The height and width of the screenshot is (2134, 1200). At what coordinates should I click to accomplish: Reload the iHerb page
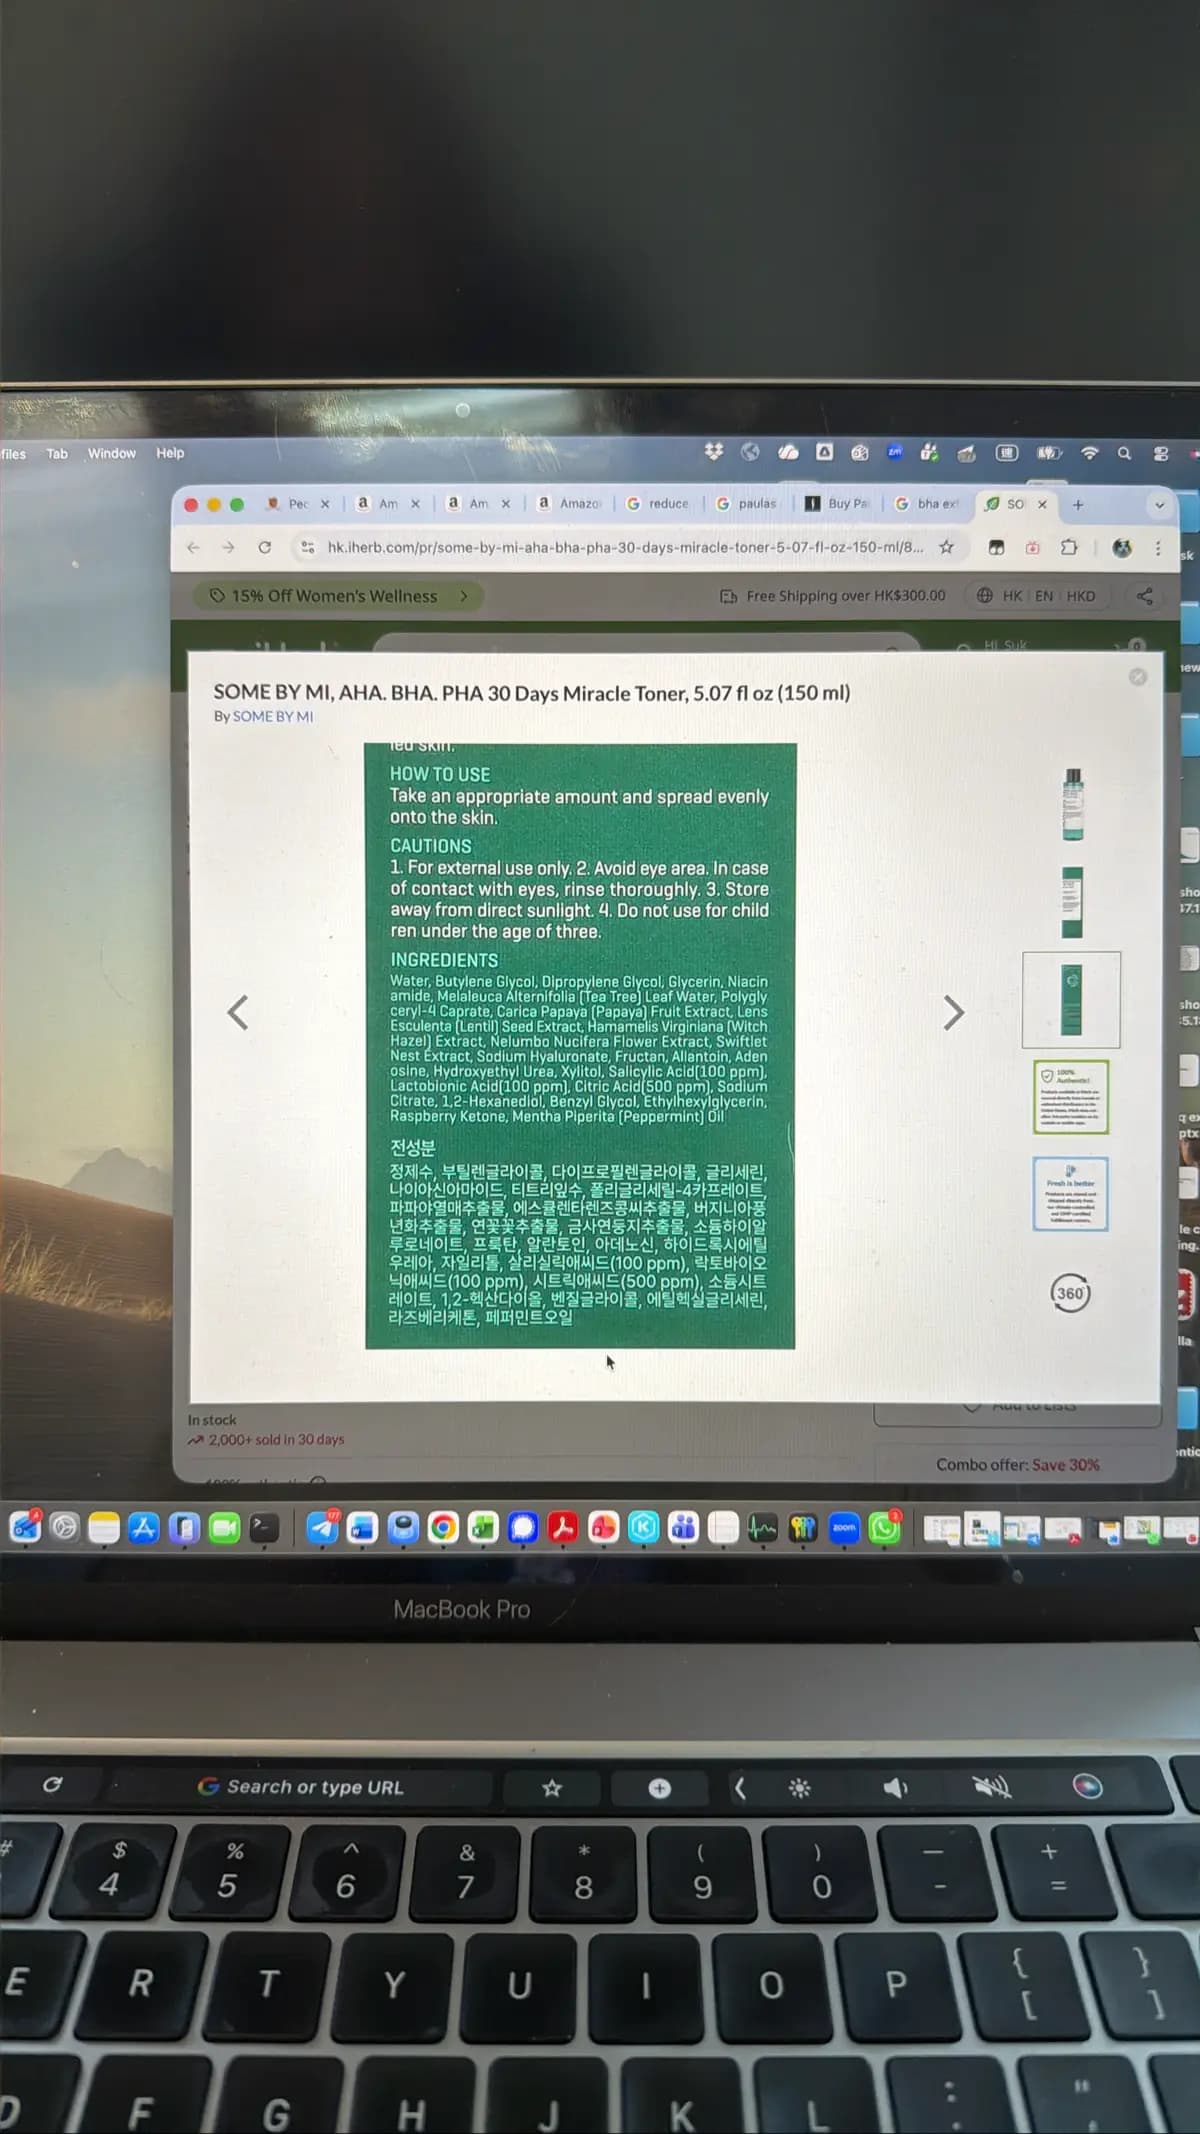[264, 547]
